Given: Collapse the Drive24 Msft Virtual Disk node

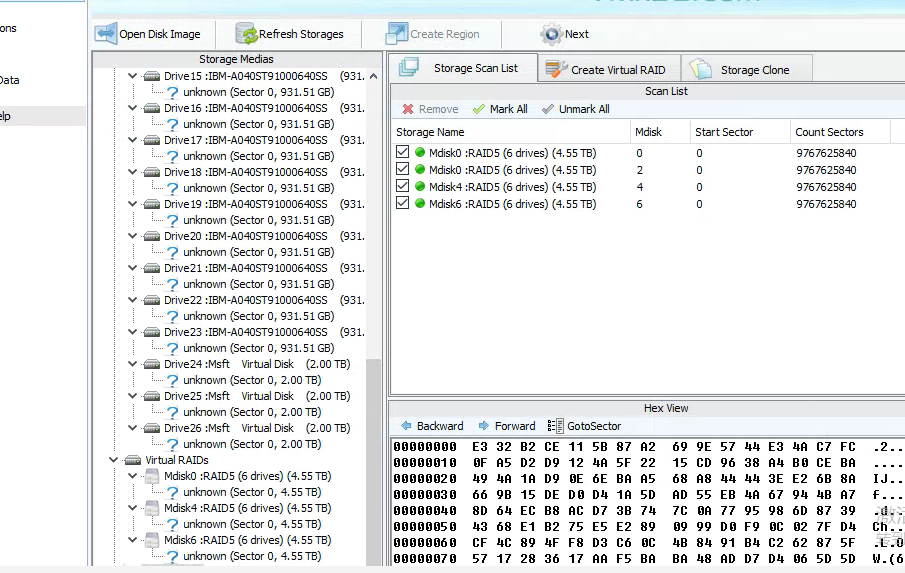Looking at the screenshot, I should [132, 364].
